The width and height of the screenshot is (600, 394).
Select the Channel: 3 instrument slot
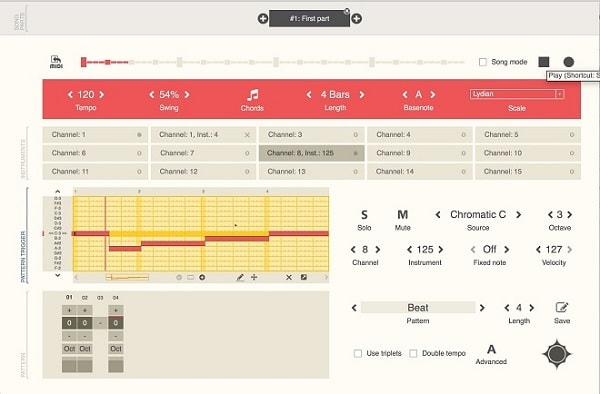tap(311, 135)
